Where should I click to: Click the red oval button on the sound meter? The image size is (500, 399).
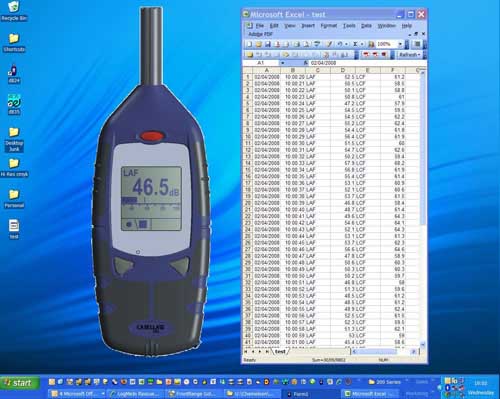152,136
